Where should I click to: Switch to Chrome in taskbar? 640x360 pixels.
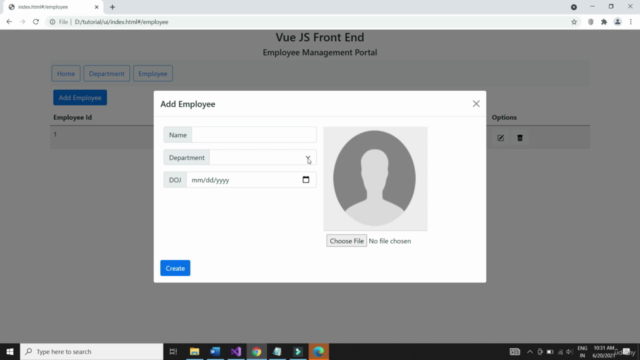coord(257,351)
